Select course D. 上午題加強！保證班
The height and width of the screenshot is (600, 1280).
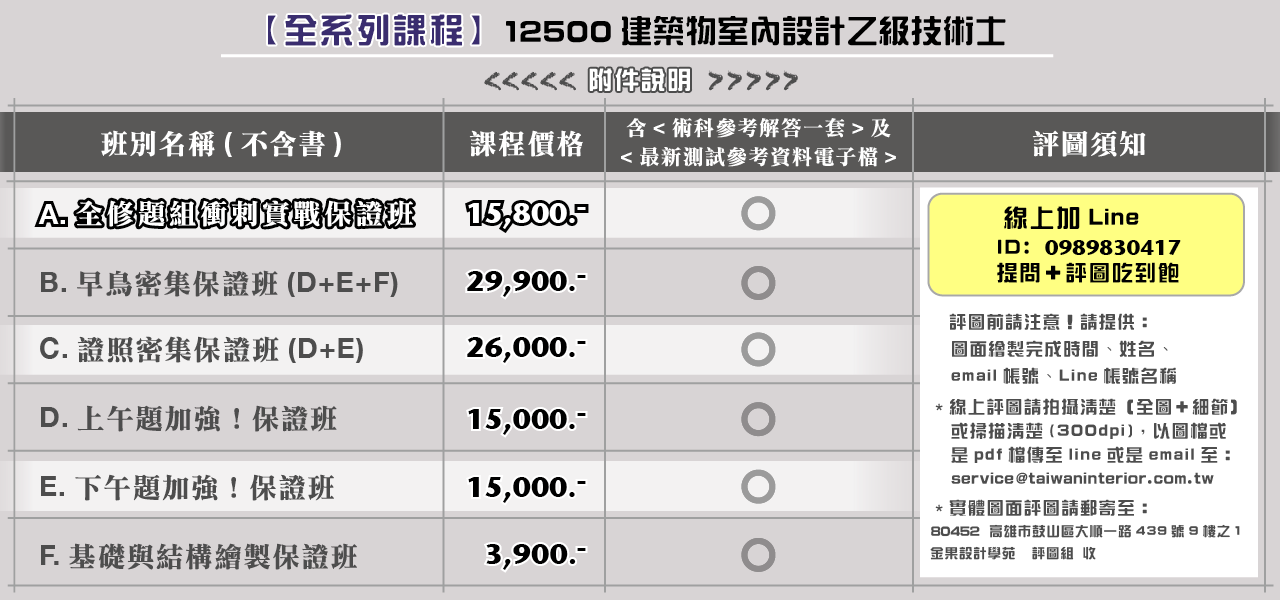188,418
